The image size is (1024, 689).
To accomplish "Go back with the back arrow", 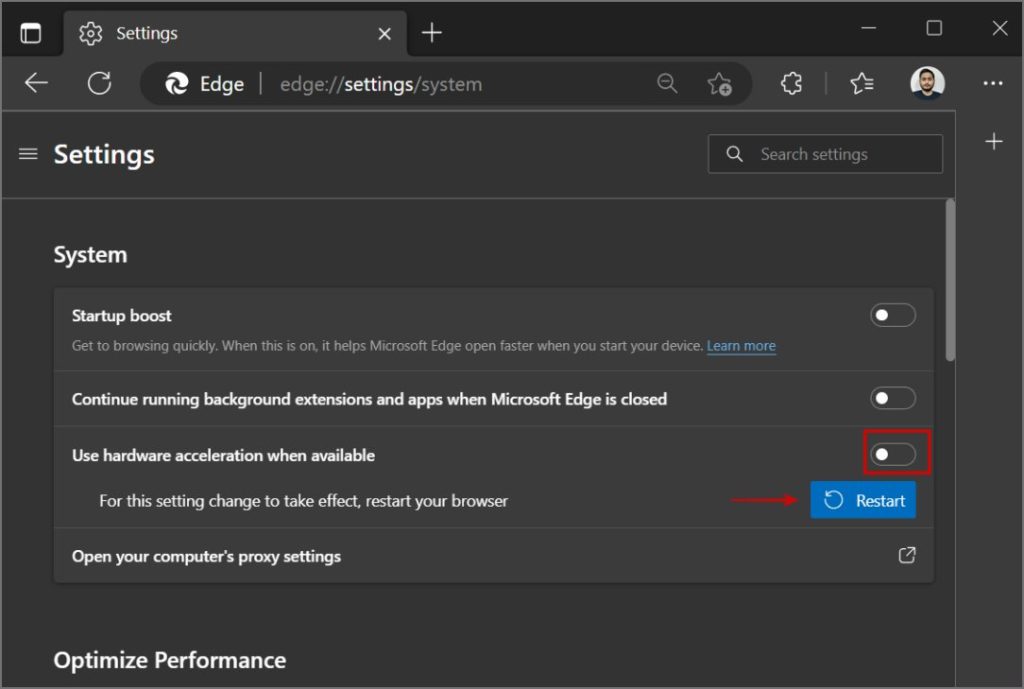I will tap(36, 83).
